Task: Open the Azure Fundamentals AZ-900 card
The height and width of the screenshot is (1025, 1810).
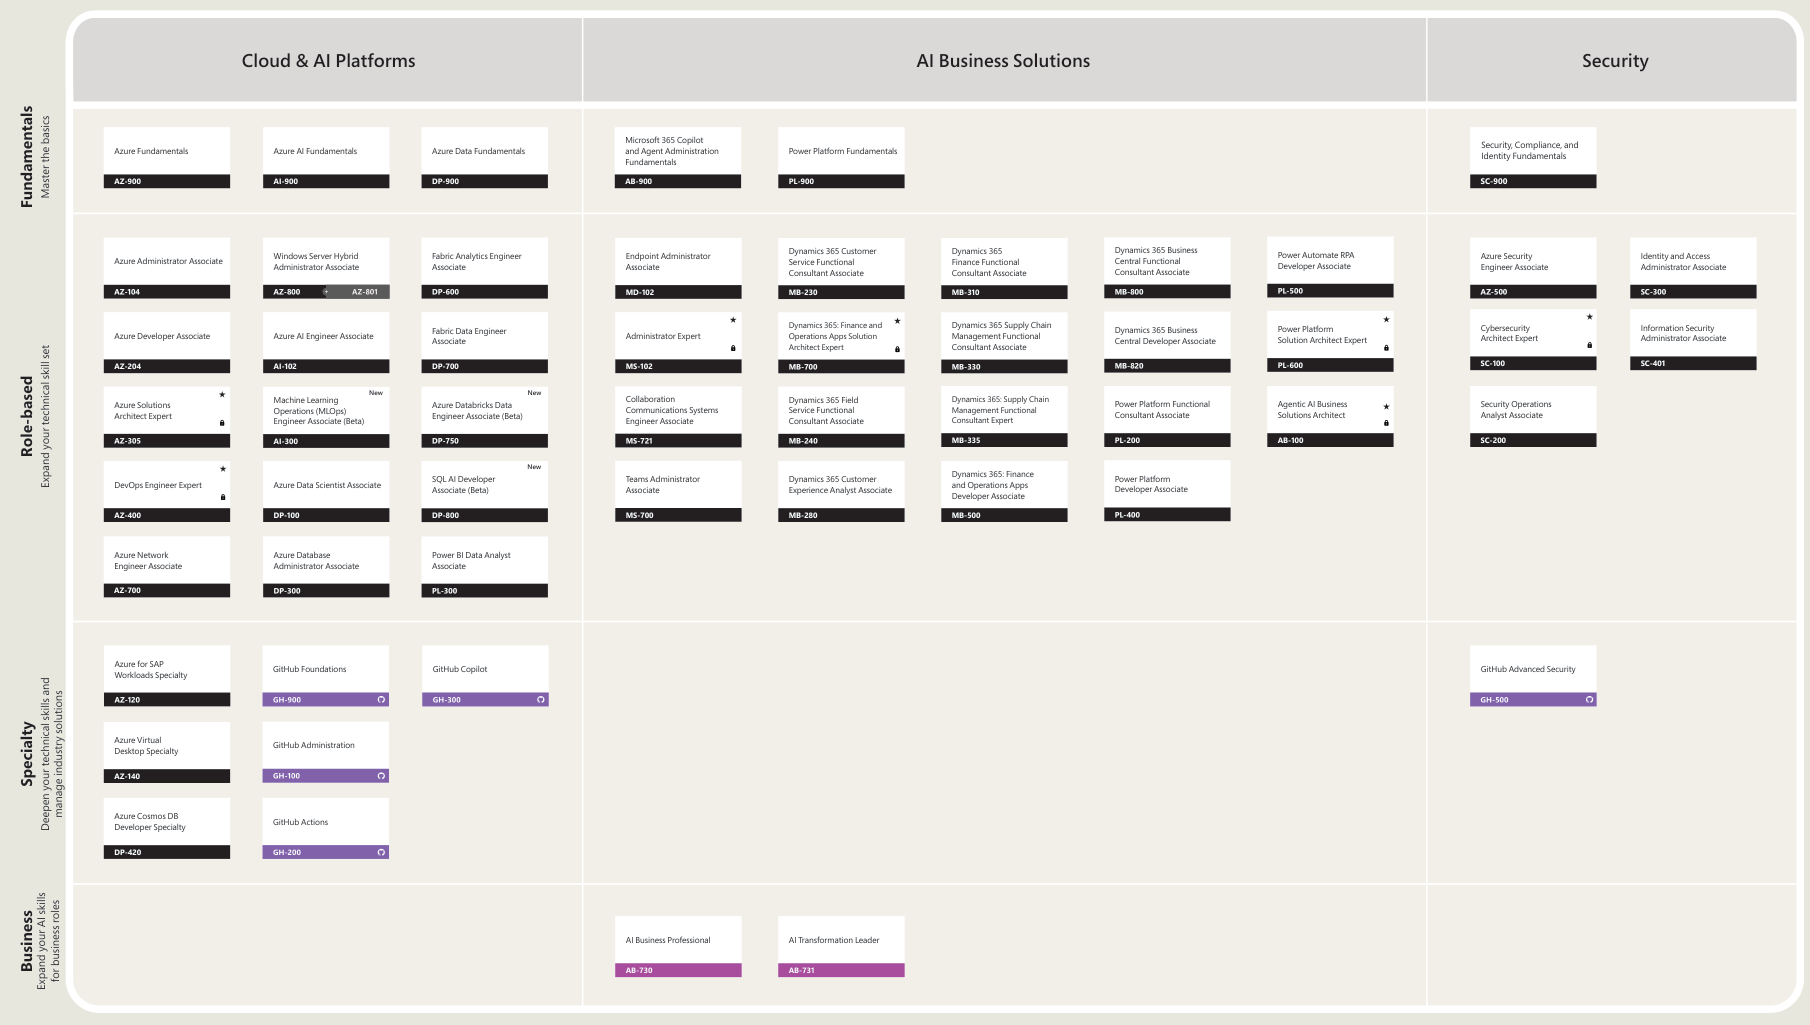Action: [167, 157]
